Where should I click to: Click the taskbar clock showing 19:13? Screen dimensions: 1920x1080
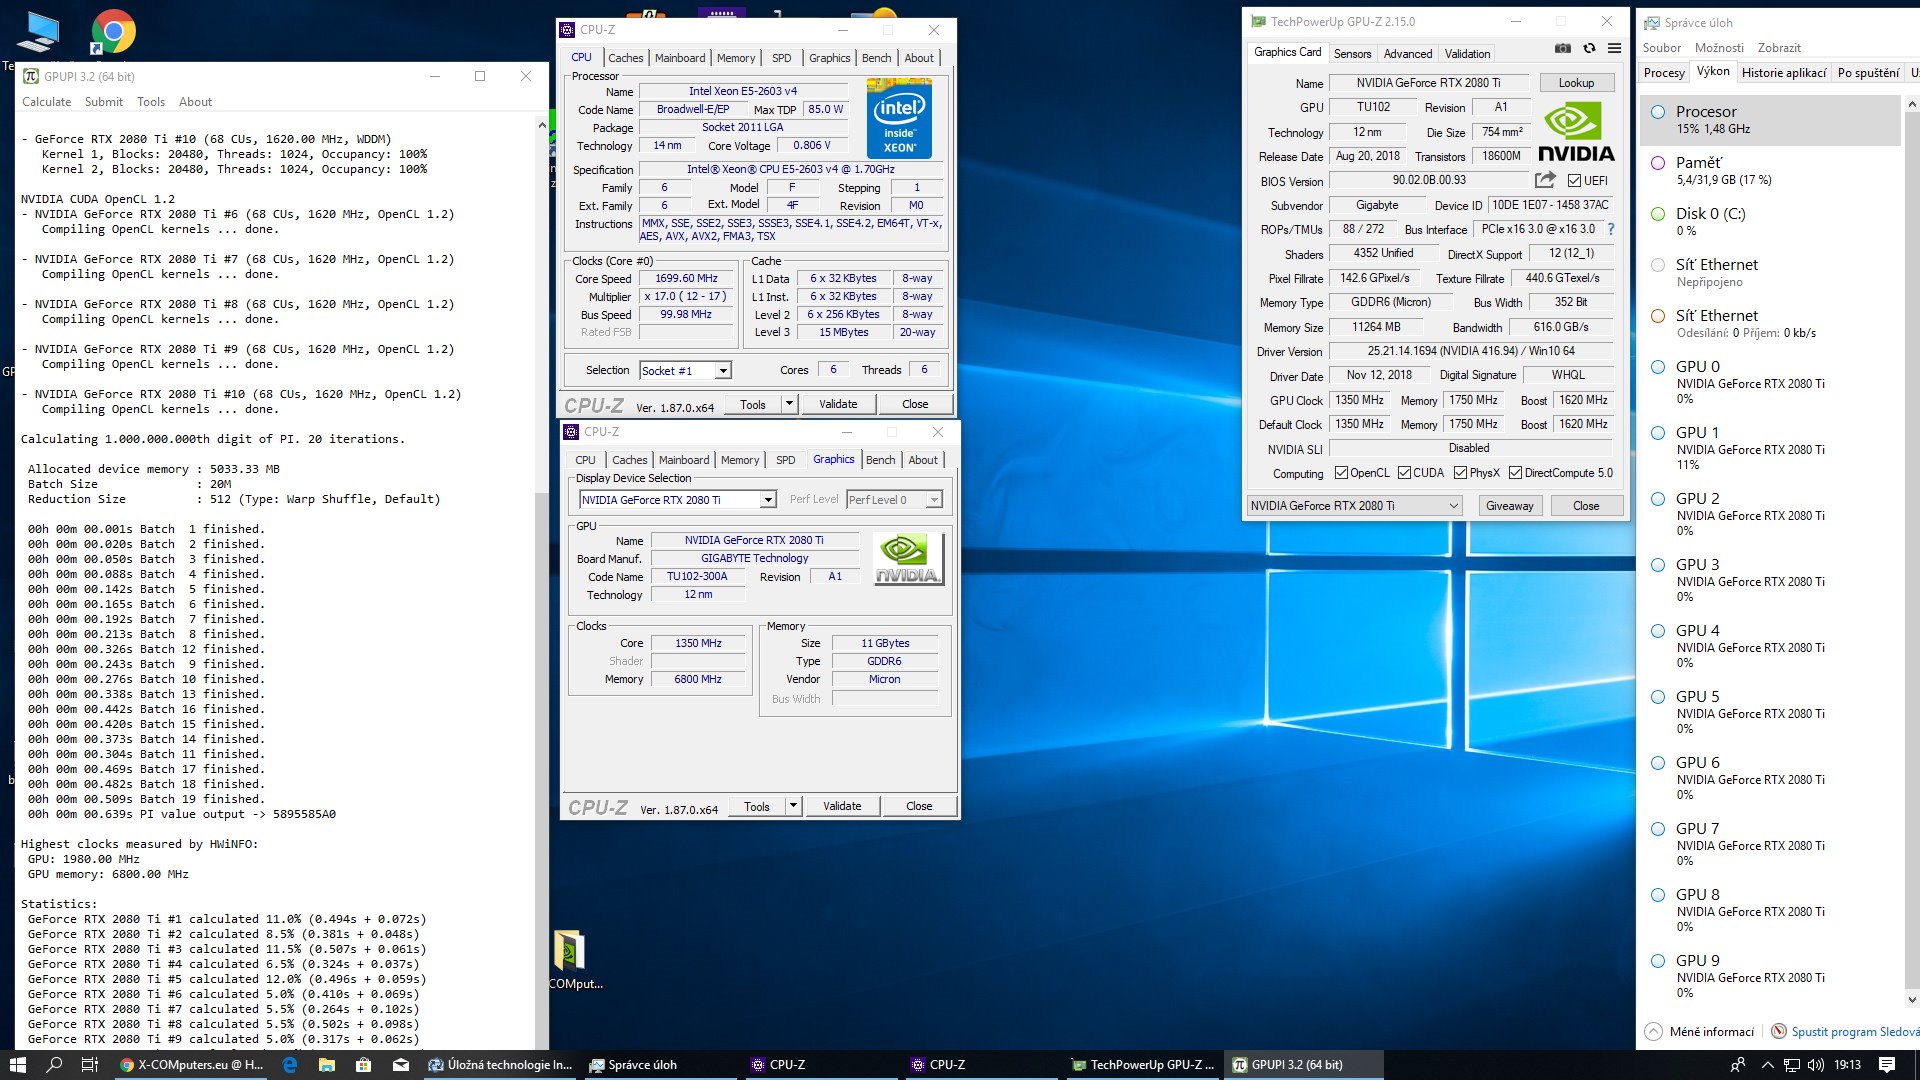pyautogui.click(x=1848, y=1065)
